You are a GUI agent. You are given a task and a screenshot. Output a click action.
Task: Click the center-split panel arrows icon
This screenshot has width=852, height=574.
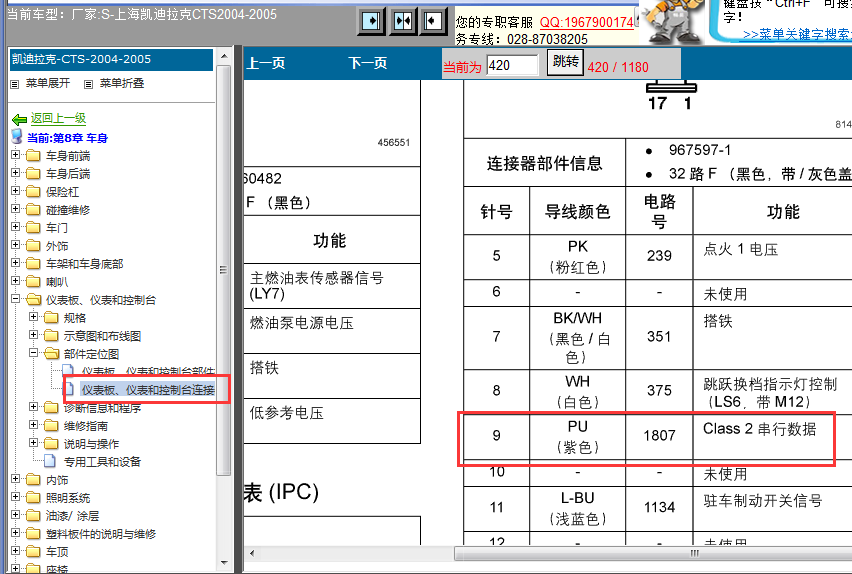tap(403, 22)
